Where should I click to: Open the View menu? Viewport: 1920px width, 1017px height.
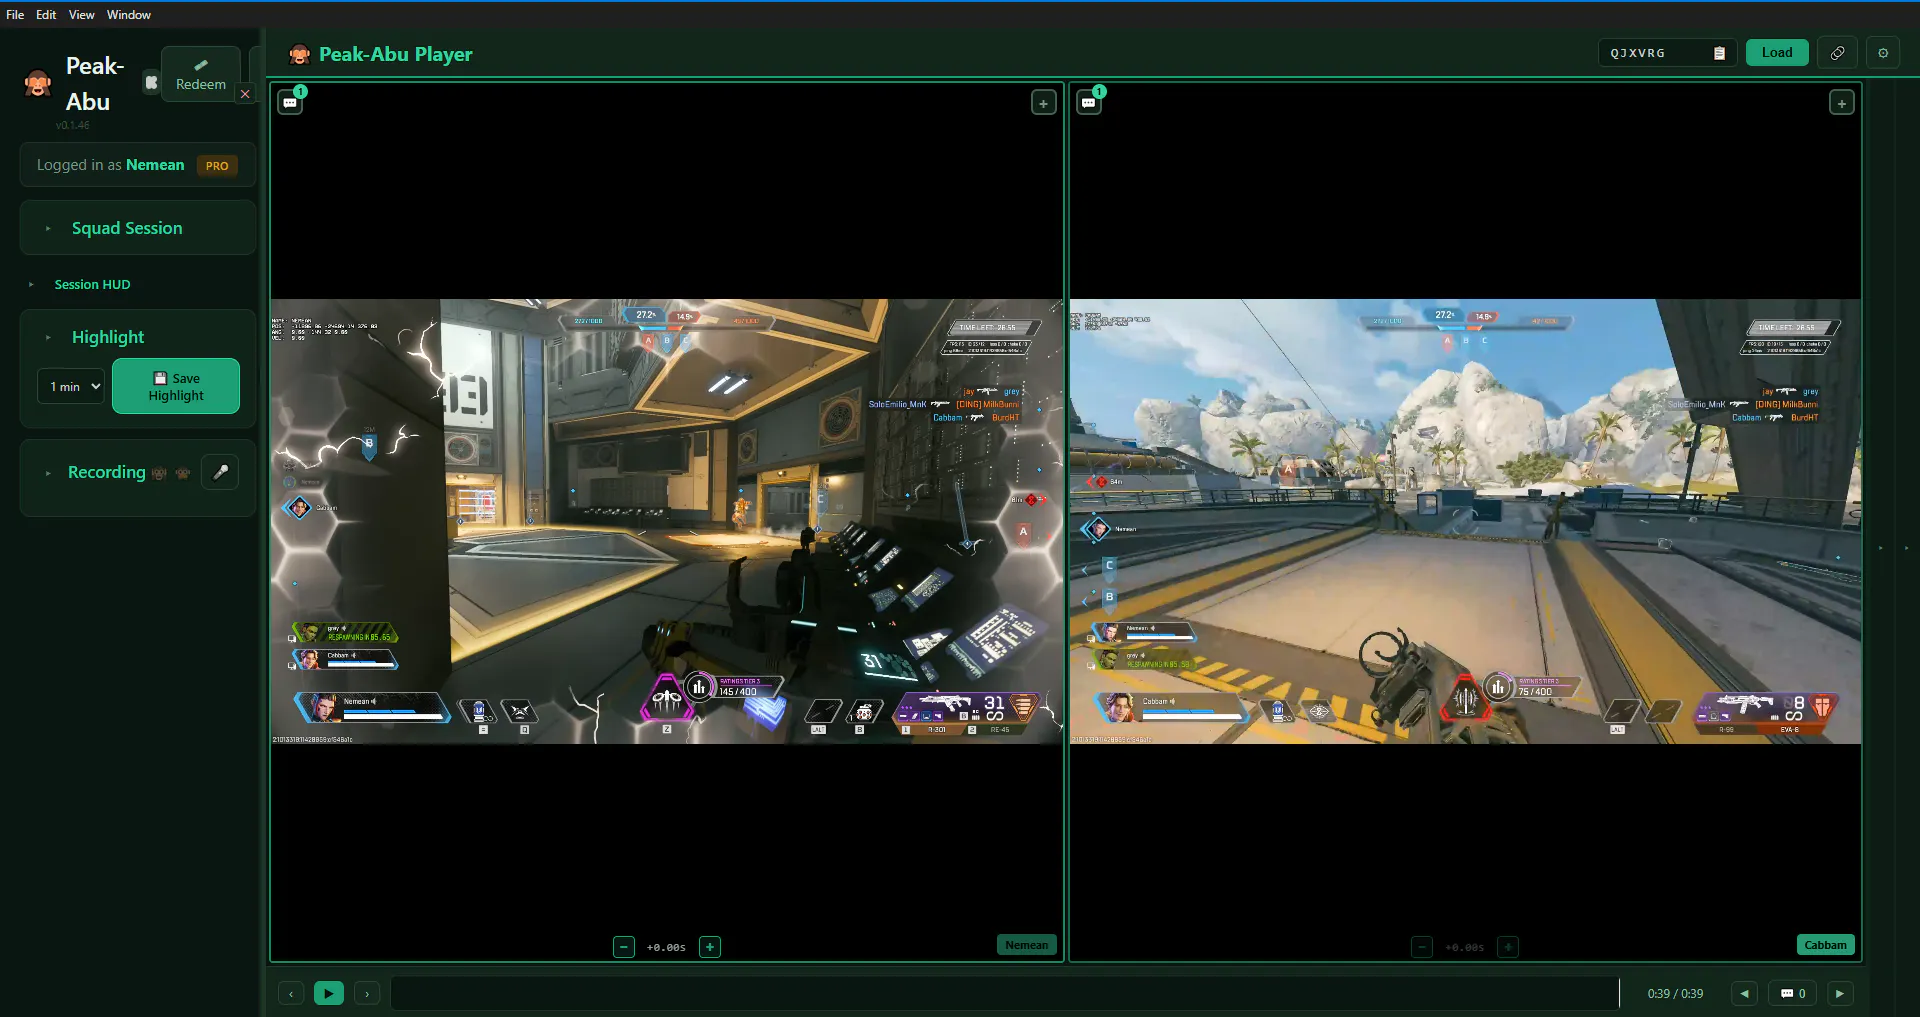coord(82,15)
